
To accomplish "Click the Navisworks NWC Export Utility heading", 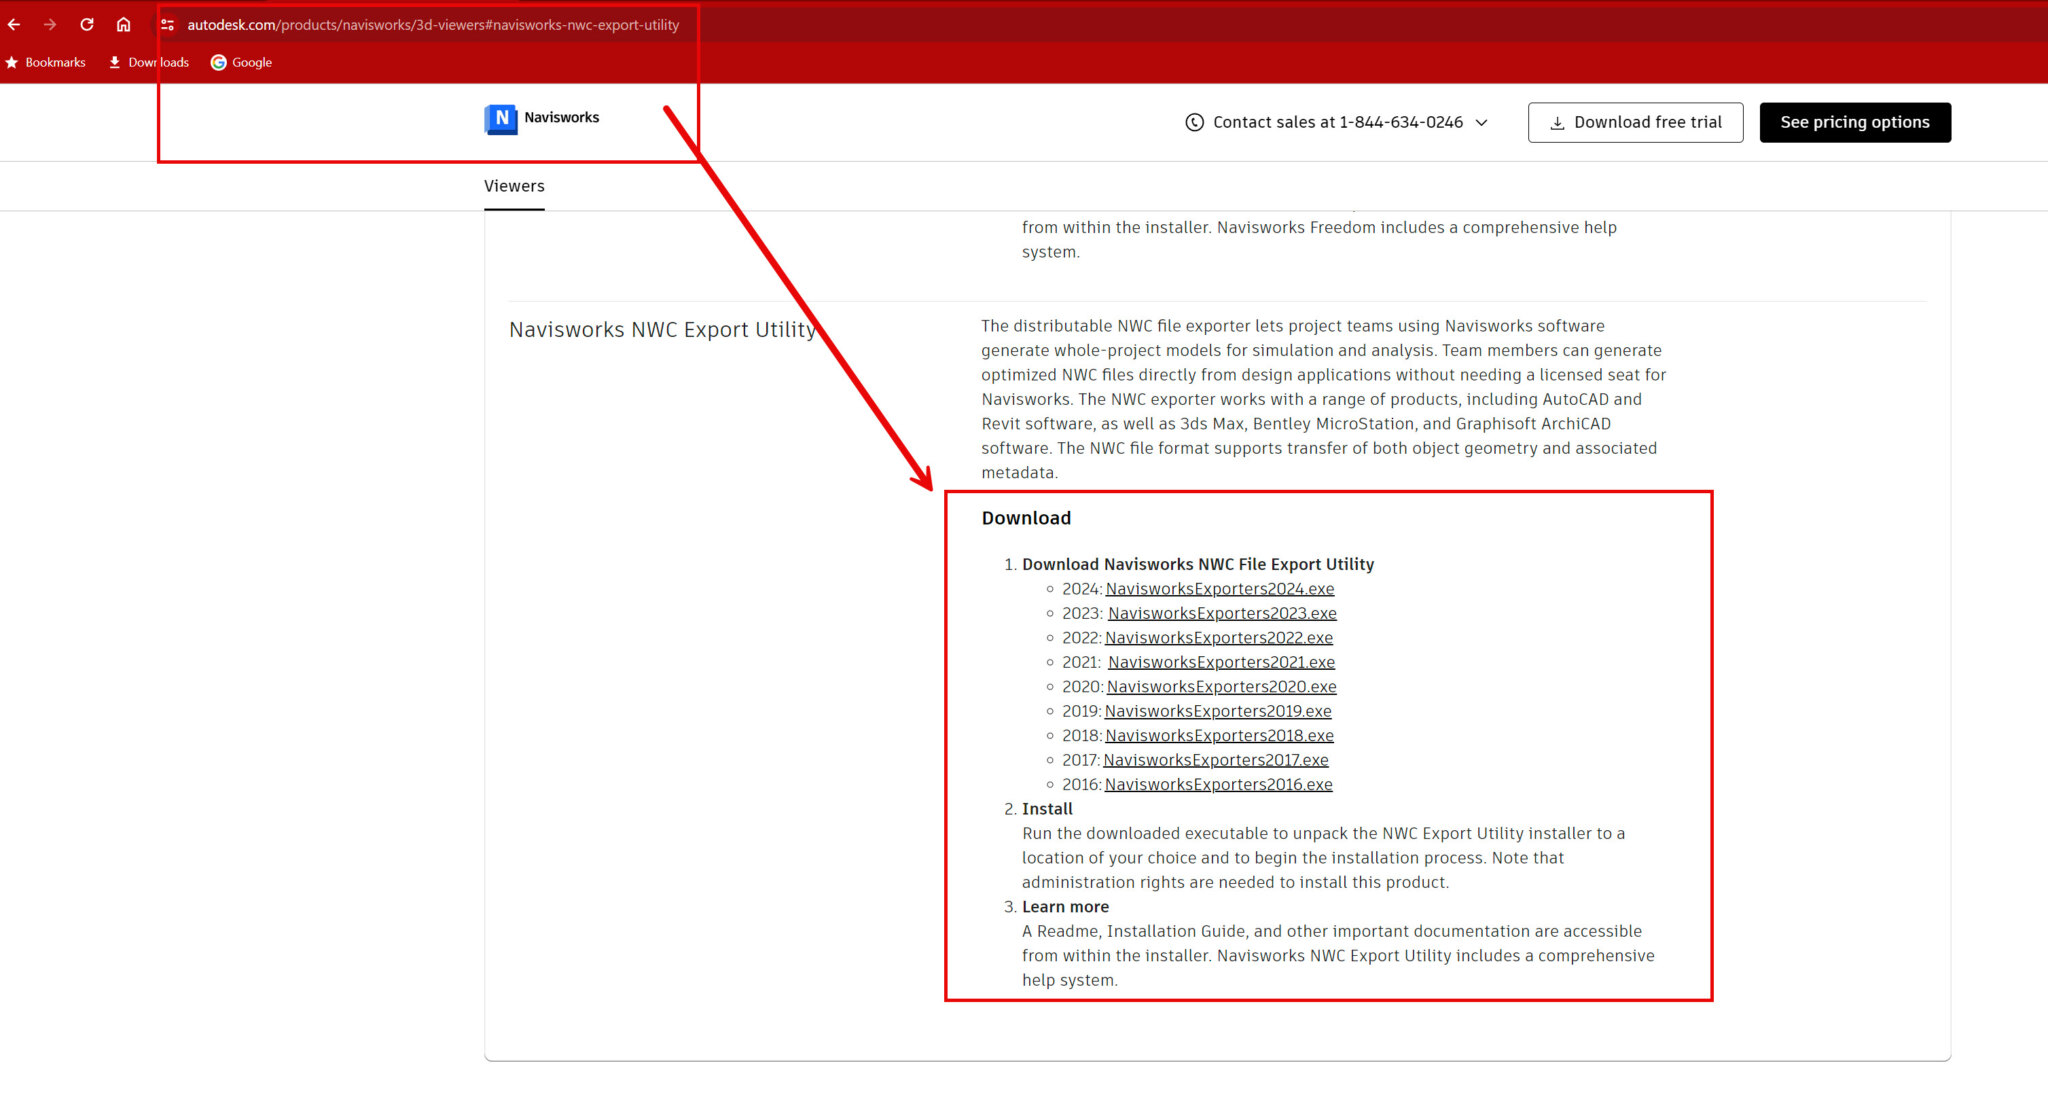I will click(x=663, y=330).
